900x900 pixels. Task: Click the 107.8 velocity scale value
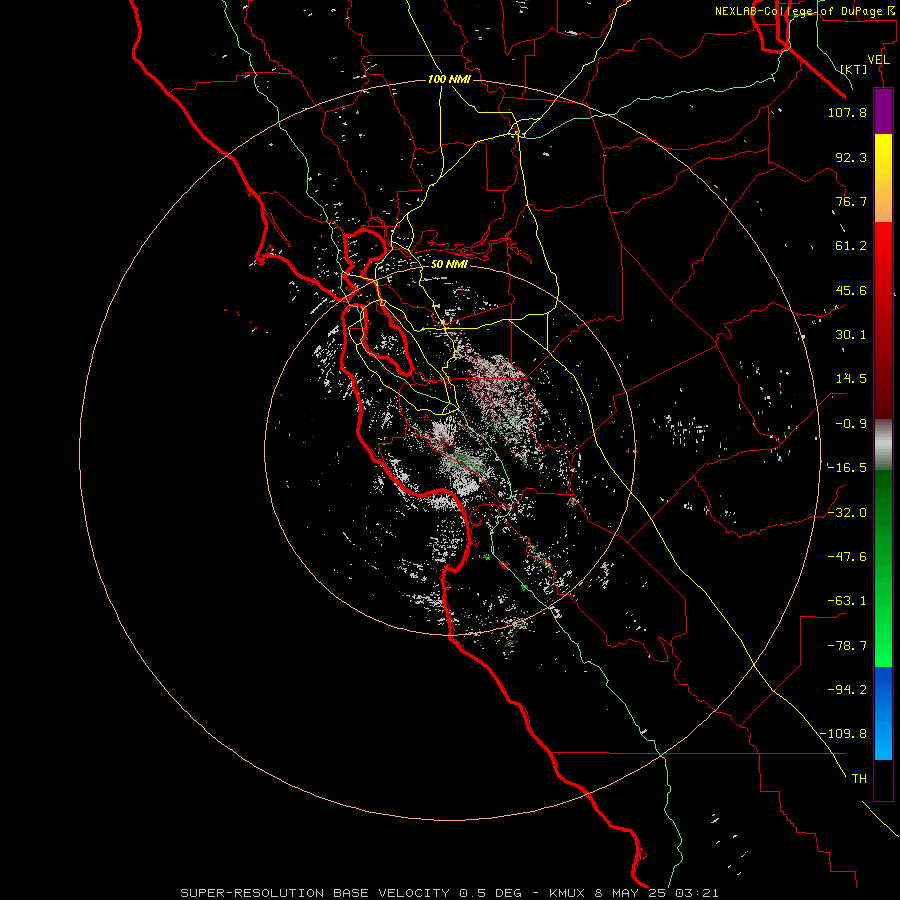pos(847,112)
